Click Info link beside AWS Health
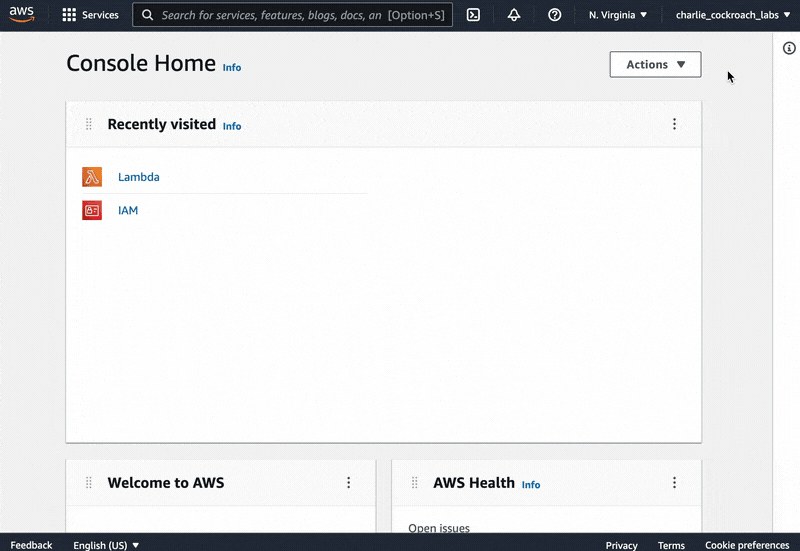This screenshot has width=800, height=551. [x=531, y=485]
